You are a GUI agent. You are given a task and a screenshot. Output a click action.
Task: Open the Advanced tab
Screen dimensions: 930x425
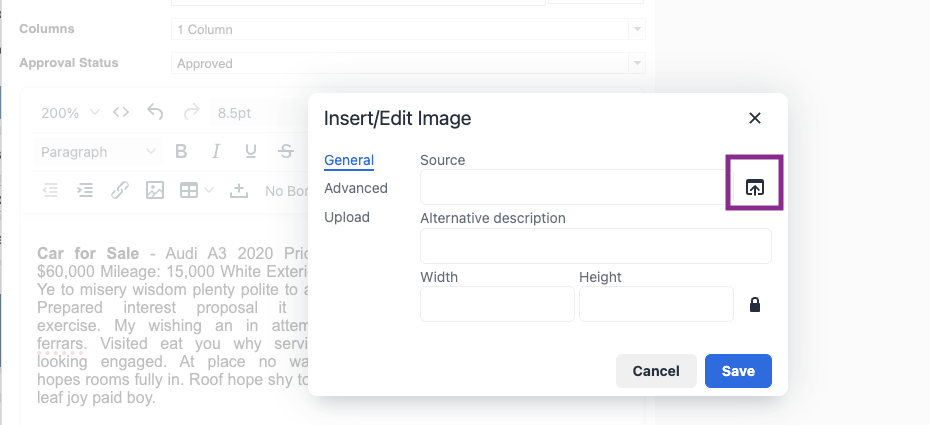pyautogui.click(x=355, y=188)
